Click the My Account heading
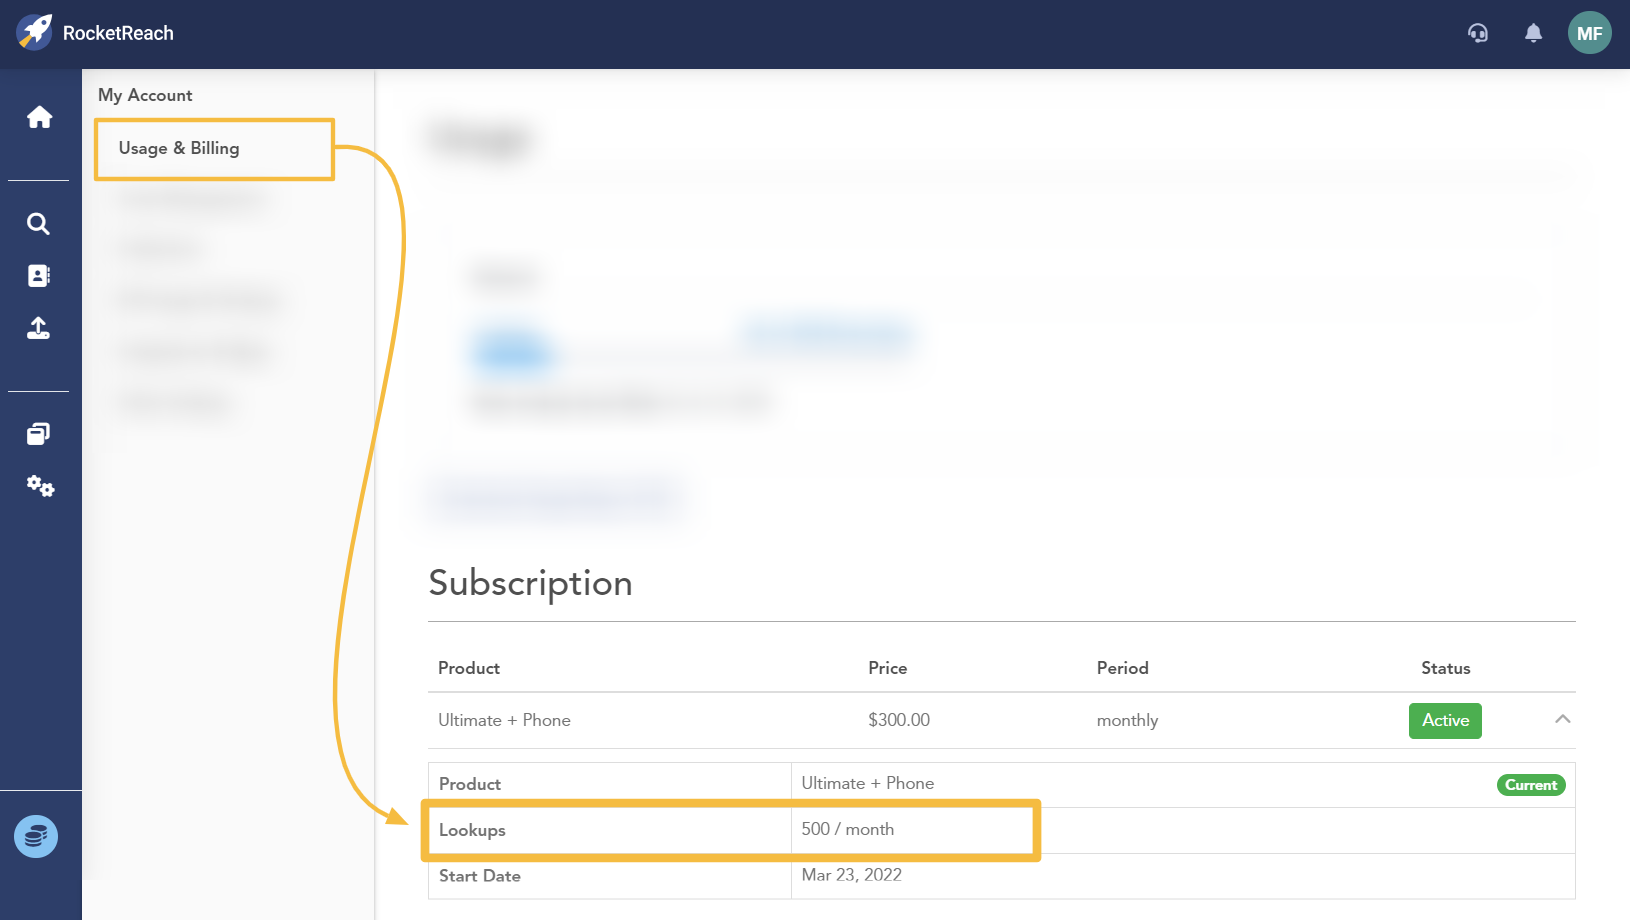This screenshot has height=920, width=1630. point(145,95)
